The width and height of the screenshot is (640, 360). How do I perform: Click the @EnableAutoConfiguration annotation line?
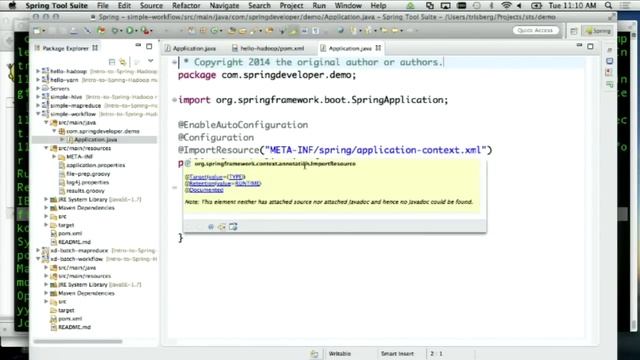coord(243,125)
